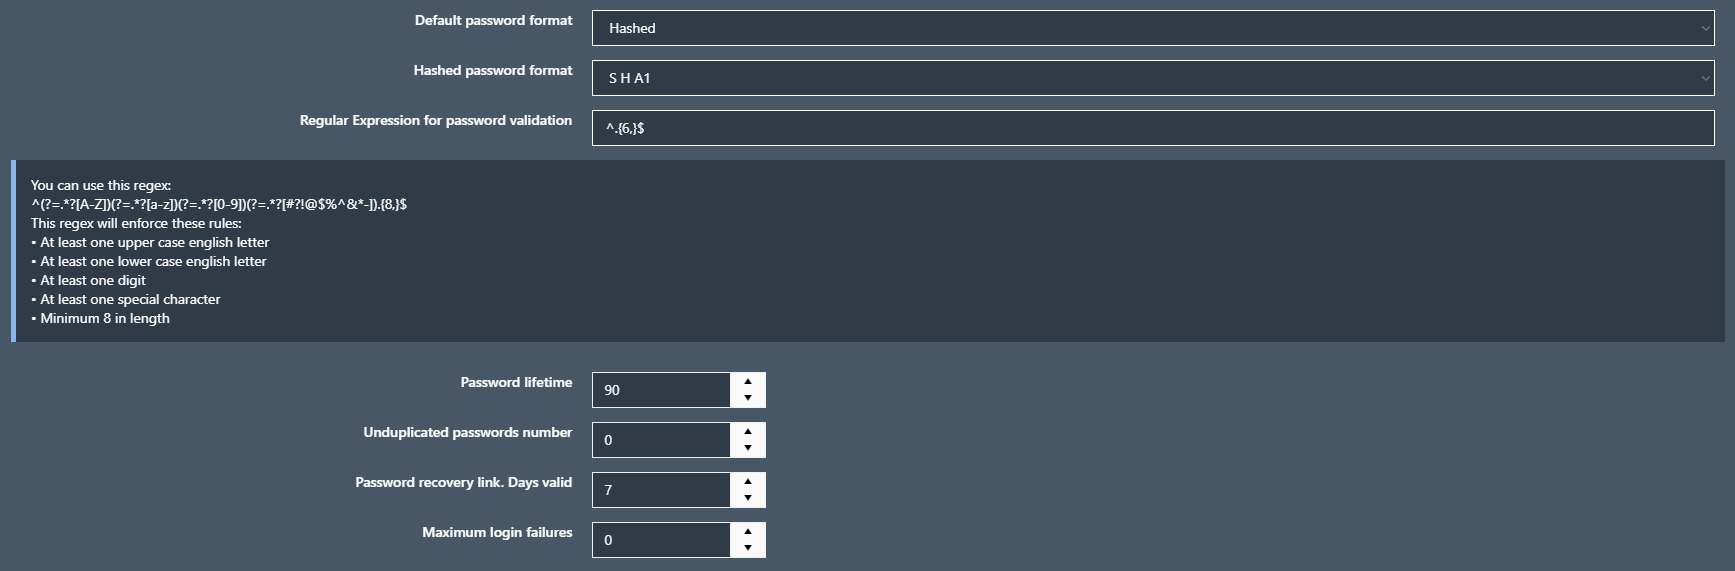
Task: Increase Password lifetime with up arrow
Action: click(748, 381)
